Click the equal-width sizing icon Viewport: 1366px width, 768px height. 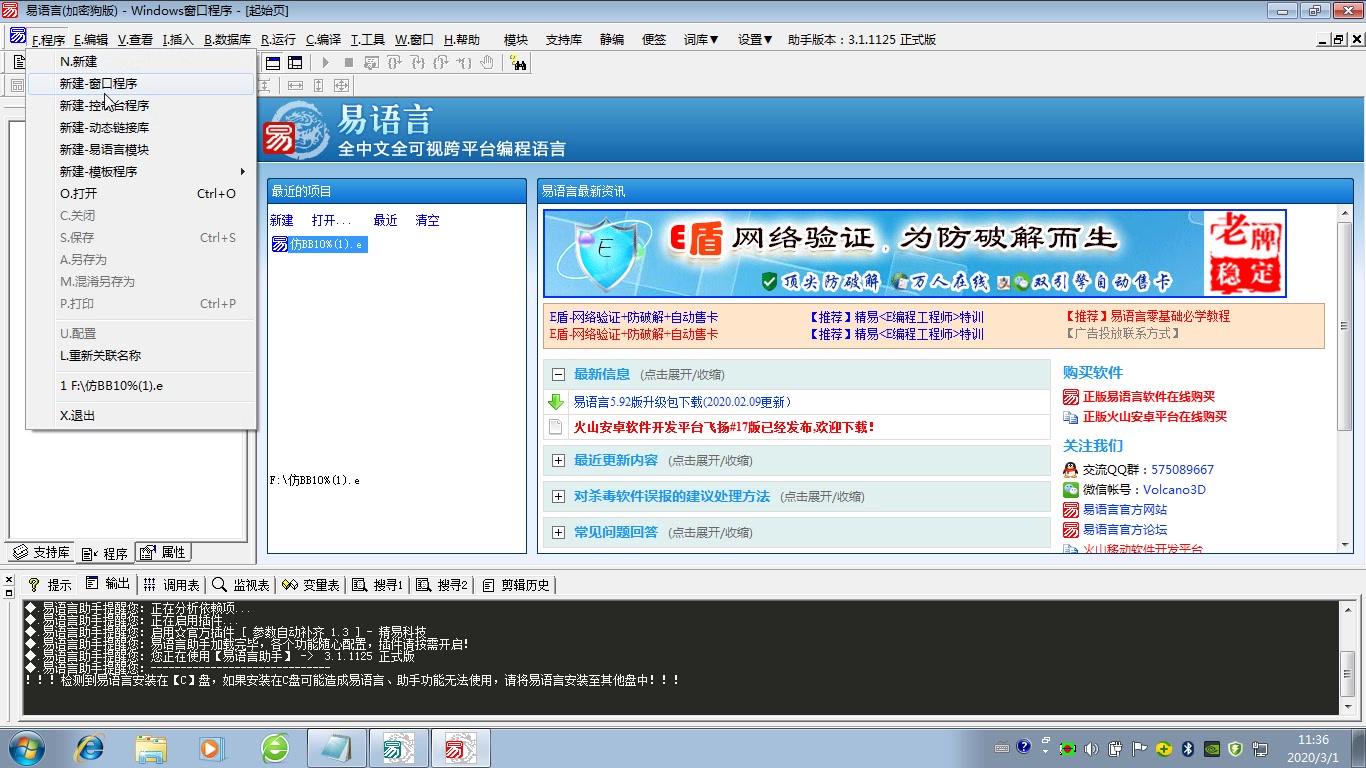295,86
